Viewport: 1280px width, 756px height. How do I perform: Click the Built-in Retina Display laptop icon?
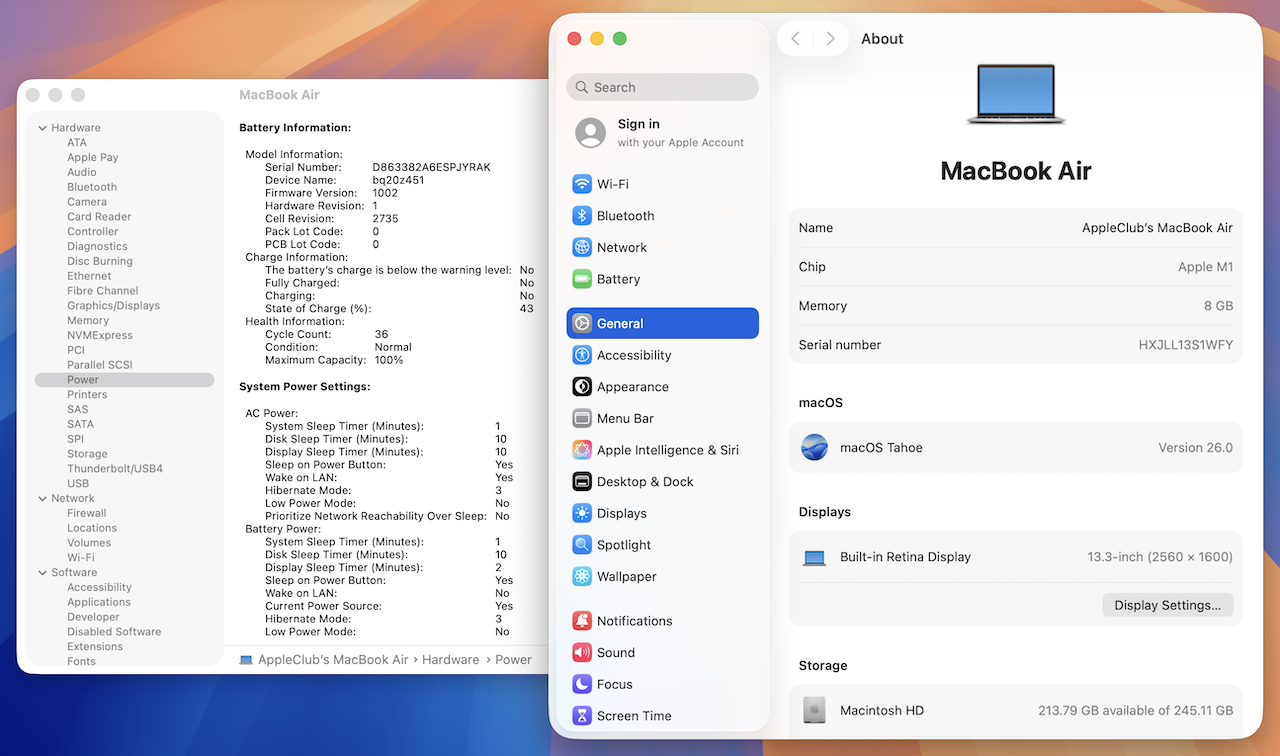coord(814,558)
